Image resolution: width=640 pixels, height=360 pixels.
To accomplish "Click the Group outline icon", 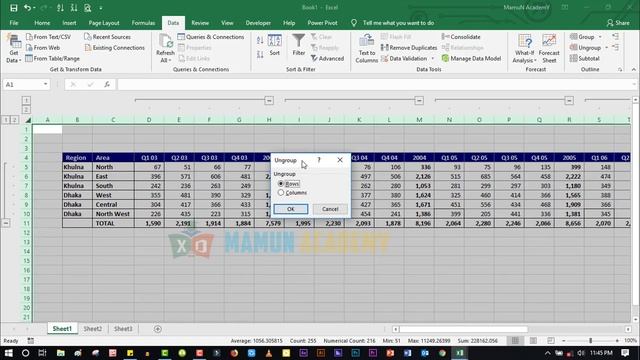I will [x=573, y=37].
